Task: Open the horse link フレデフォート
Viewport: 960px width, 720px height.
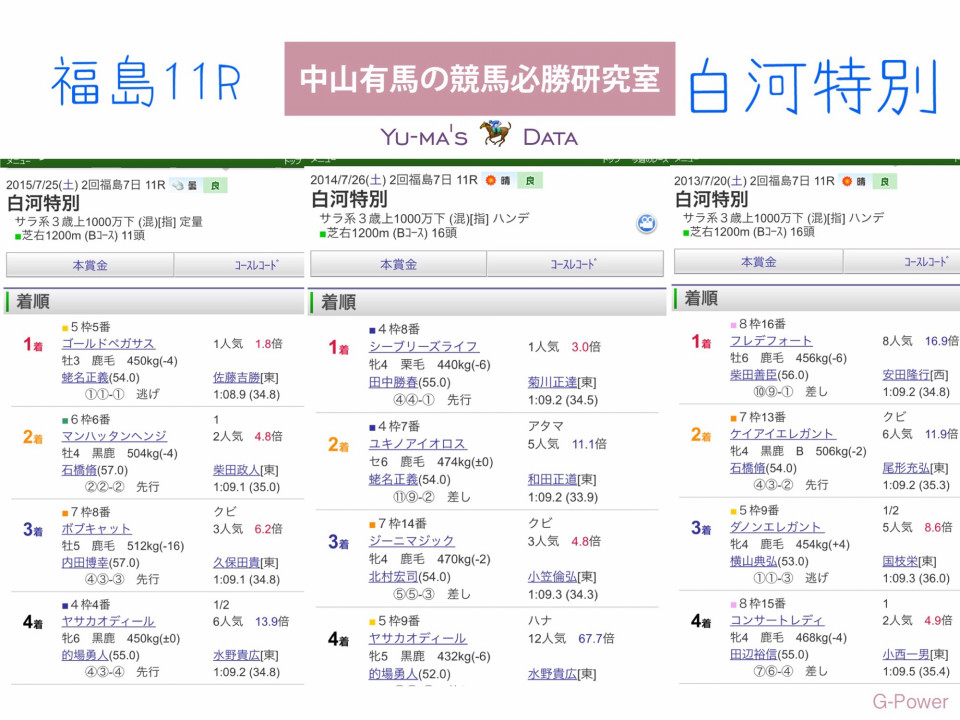Action: [771, 341]
